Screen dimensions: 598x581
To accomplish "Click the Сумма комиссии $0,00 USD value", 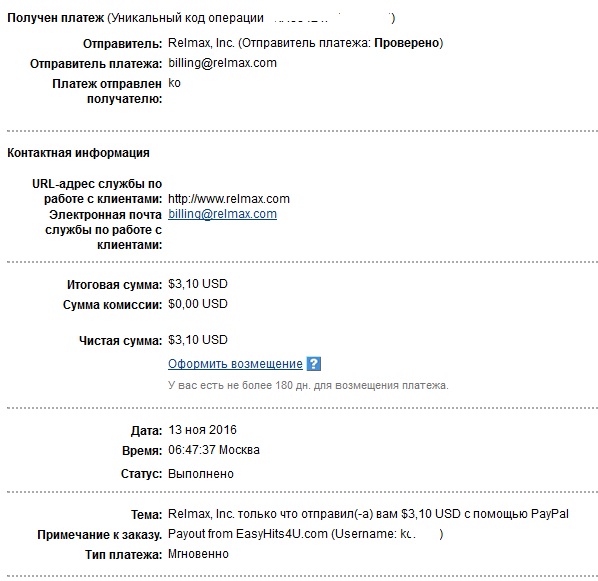I will (198, 304).
